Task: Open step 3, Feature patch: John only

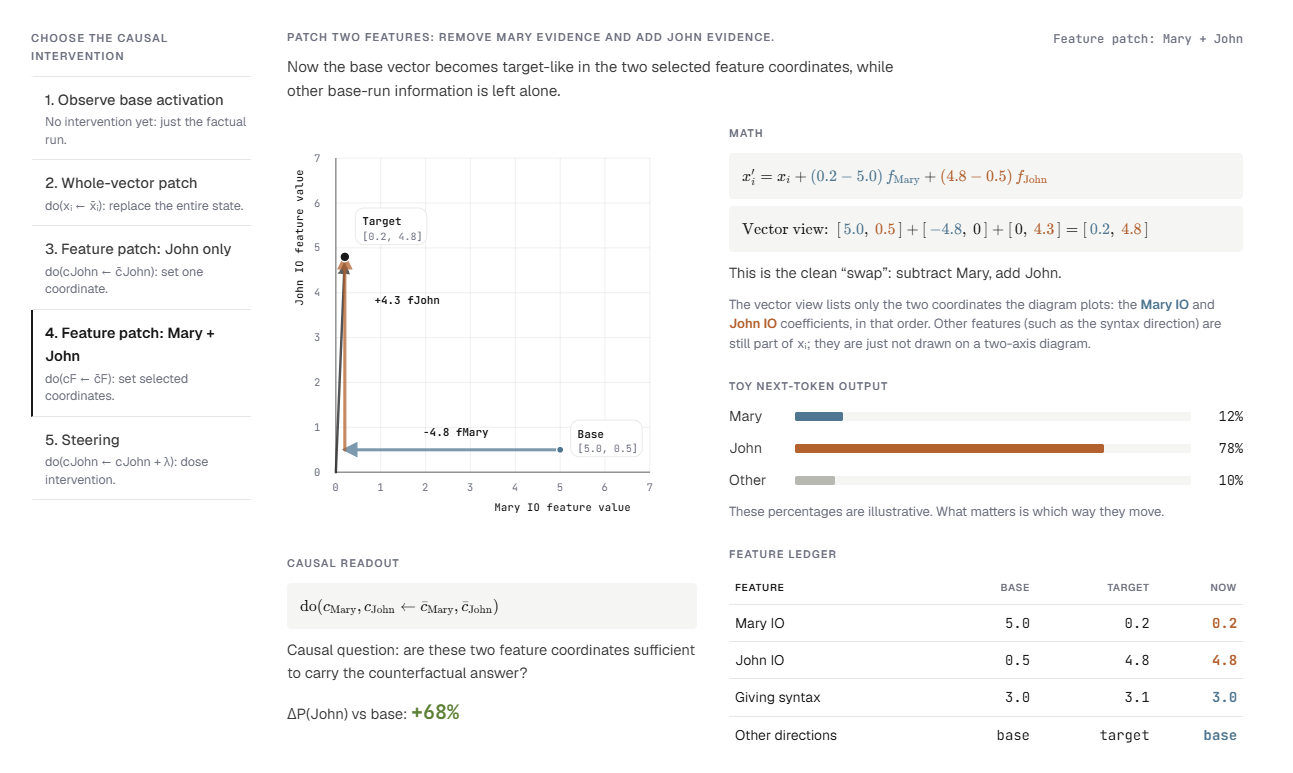Action: click(141, 268)
